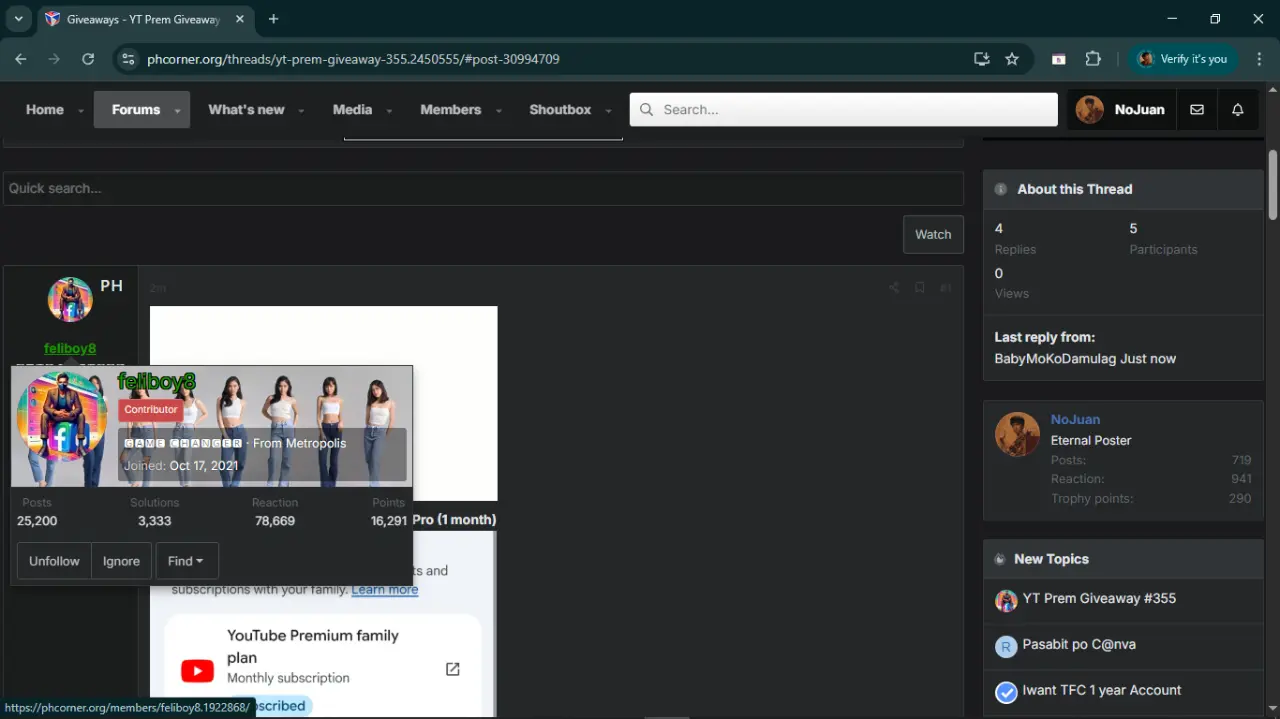Image resolution: width=1280 pixels, height=719 pixels.
Task: Install the app icon in address bar
Action: pyautogui.click(x=981, y=59)
